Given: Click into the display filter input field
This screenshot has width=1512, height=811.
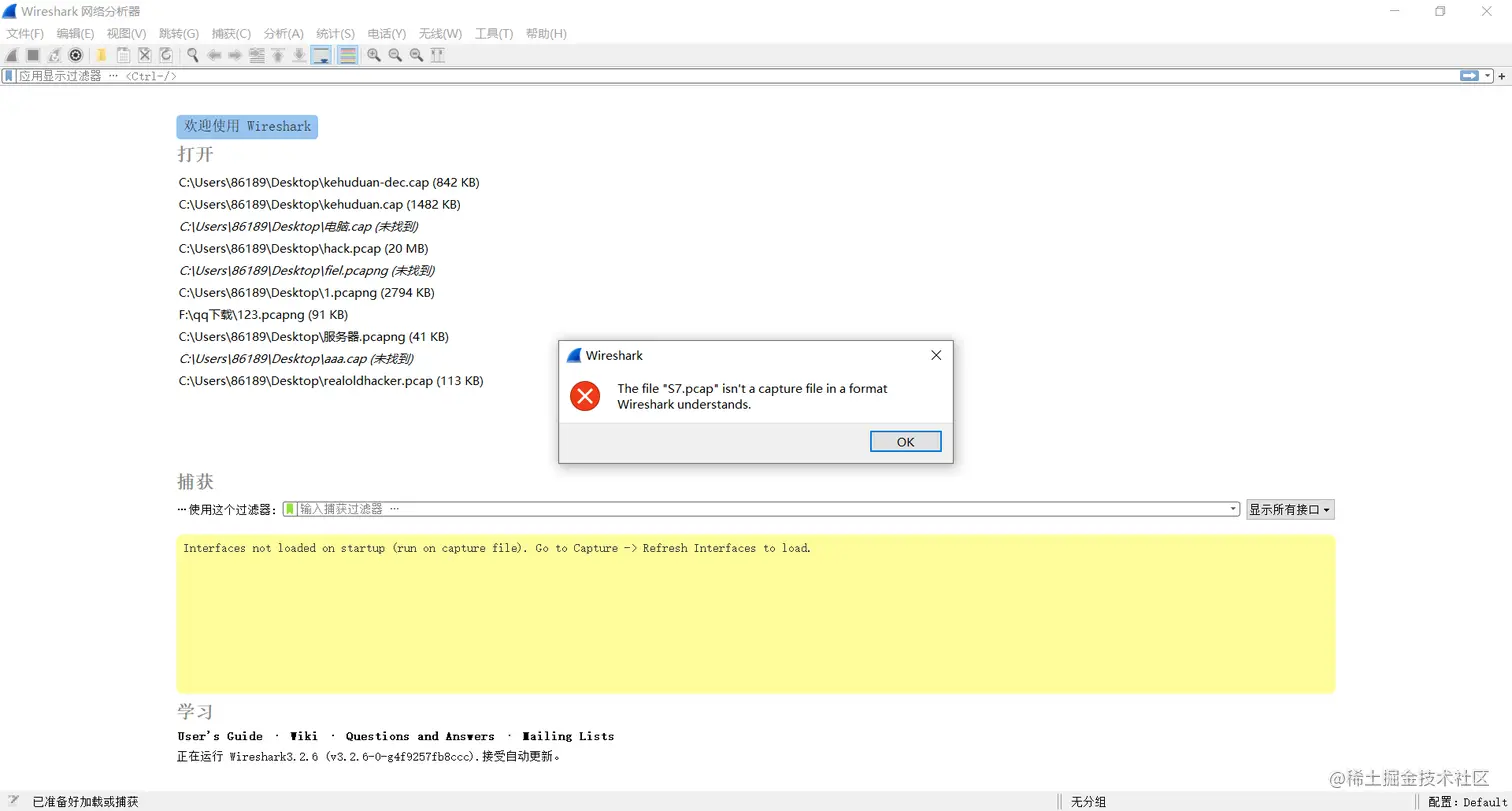Looking at the screenshot, I should [x=736, y=76].
